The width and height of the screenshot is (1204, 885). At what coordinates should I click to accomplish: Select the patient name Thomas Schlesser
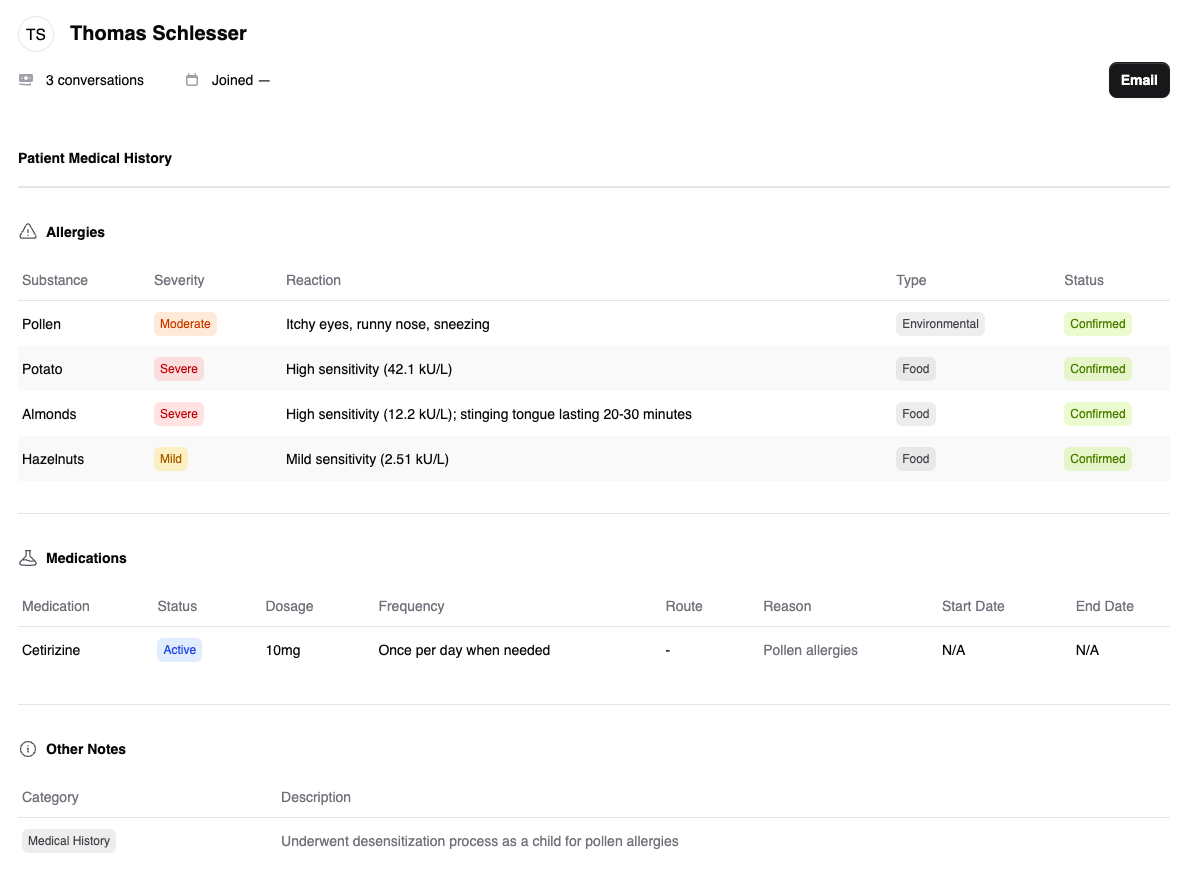(x=158, y=33)
